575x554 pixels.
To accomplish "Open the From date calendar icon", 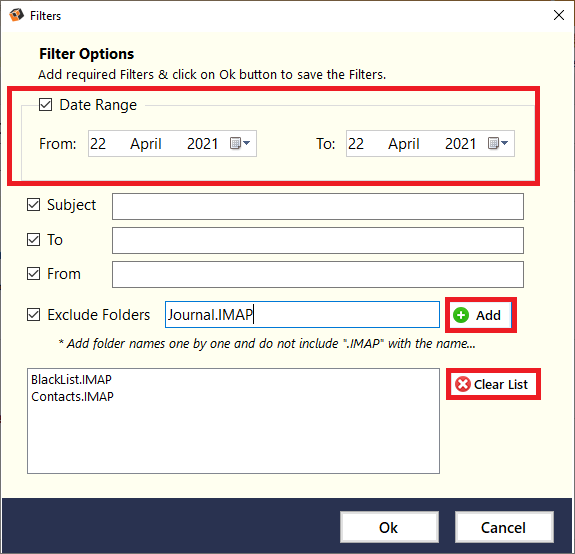I will click(x=235, y=143).
